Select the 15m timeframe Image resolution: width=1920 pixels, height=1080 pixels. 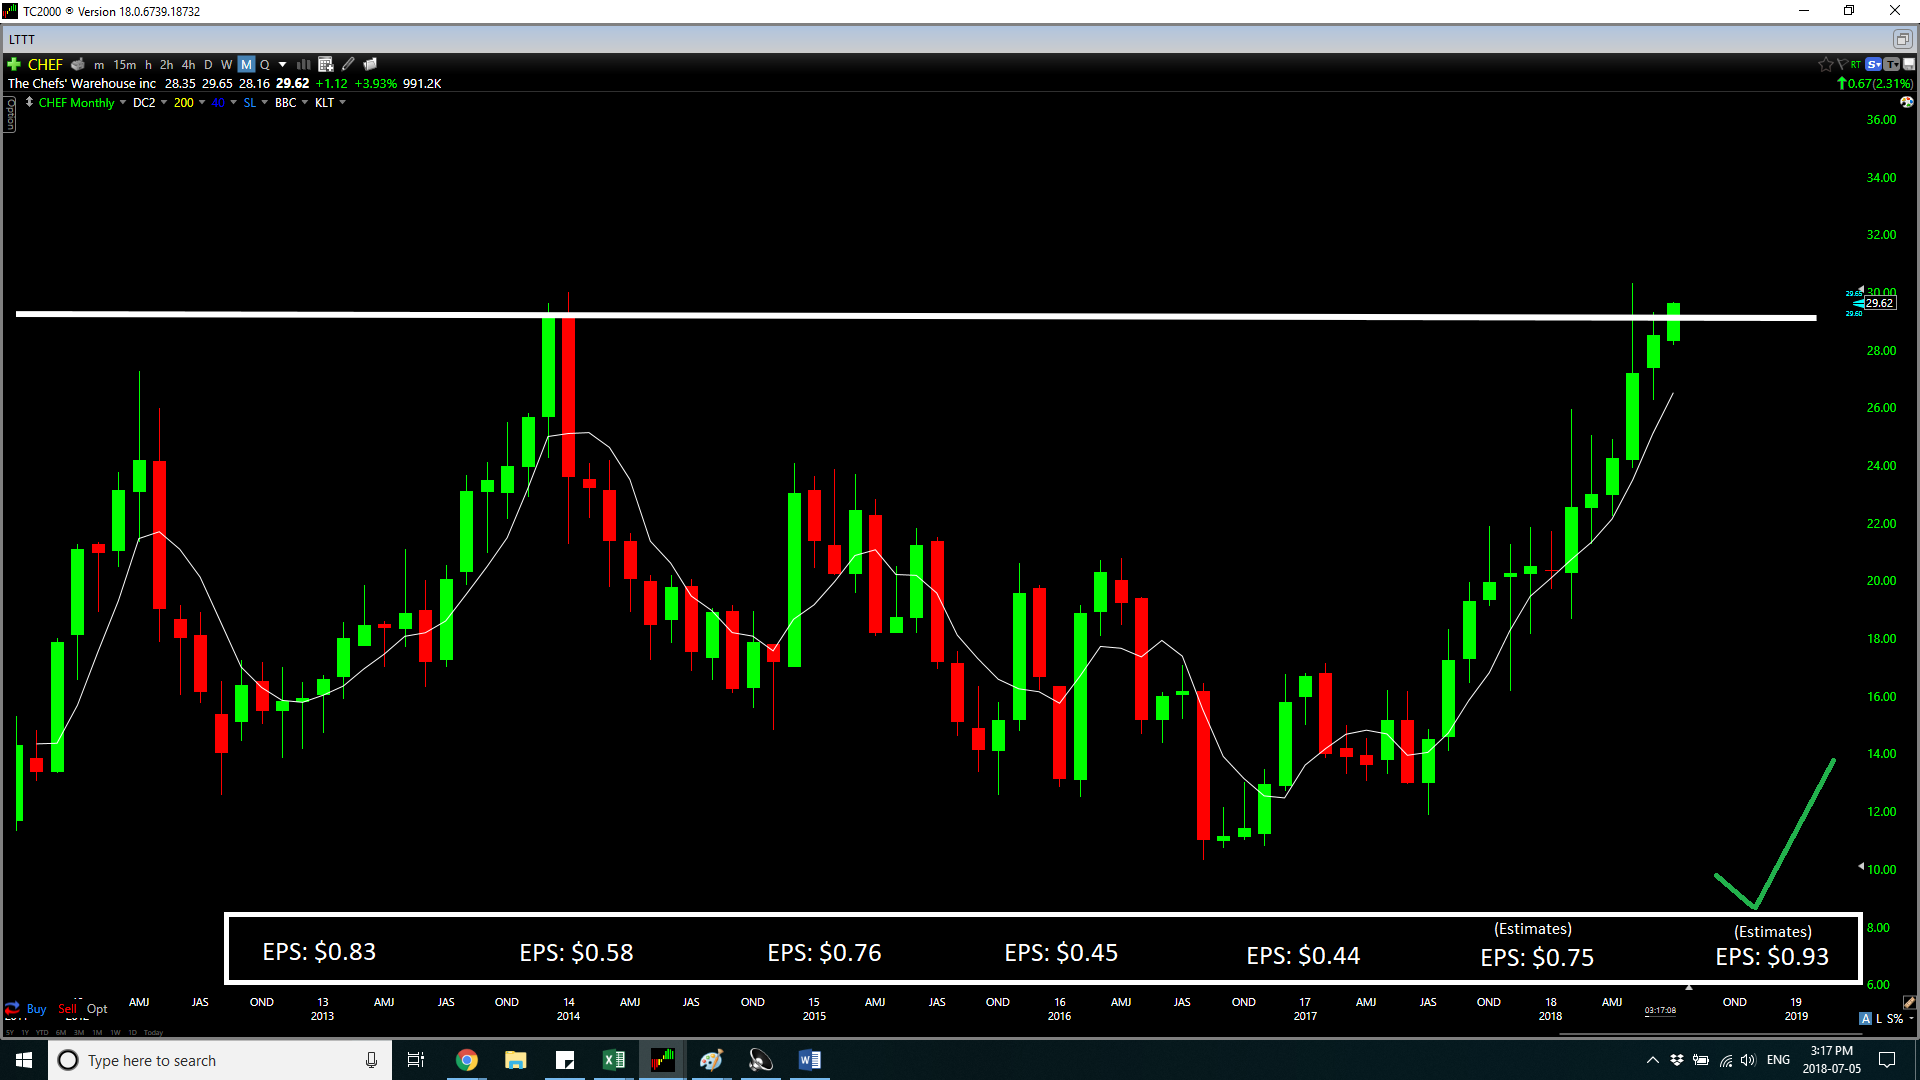[124, 65]
